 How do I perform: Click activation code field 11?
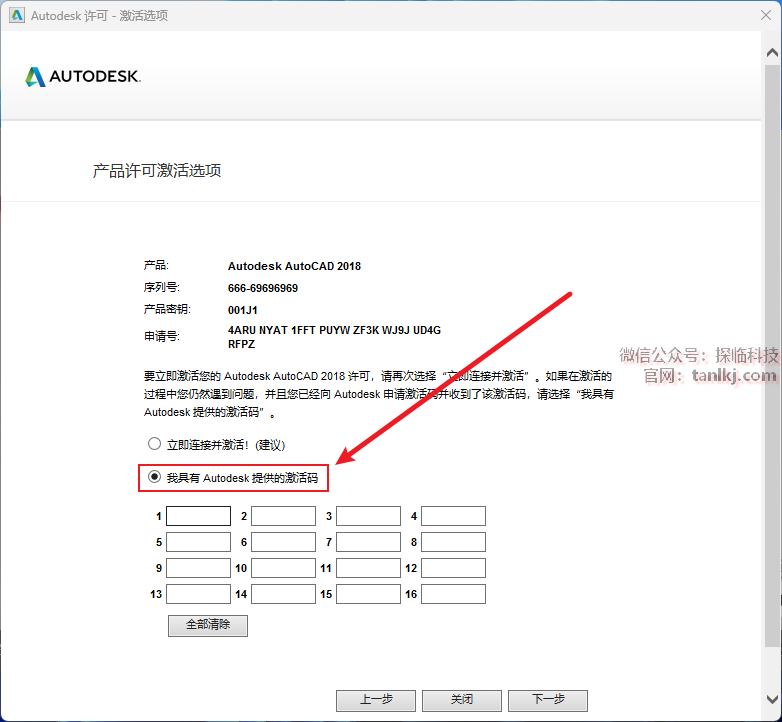coord(369,568)
